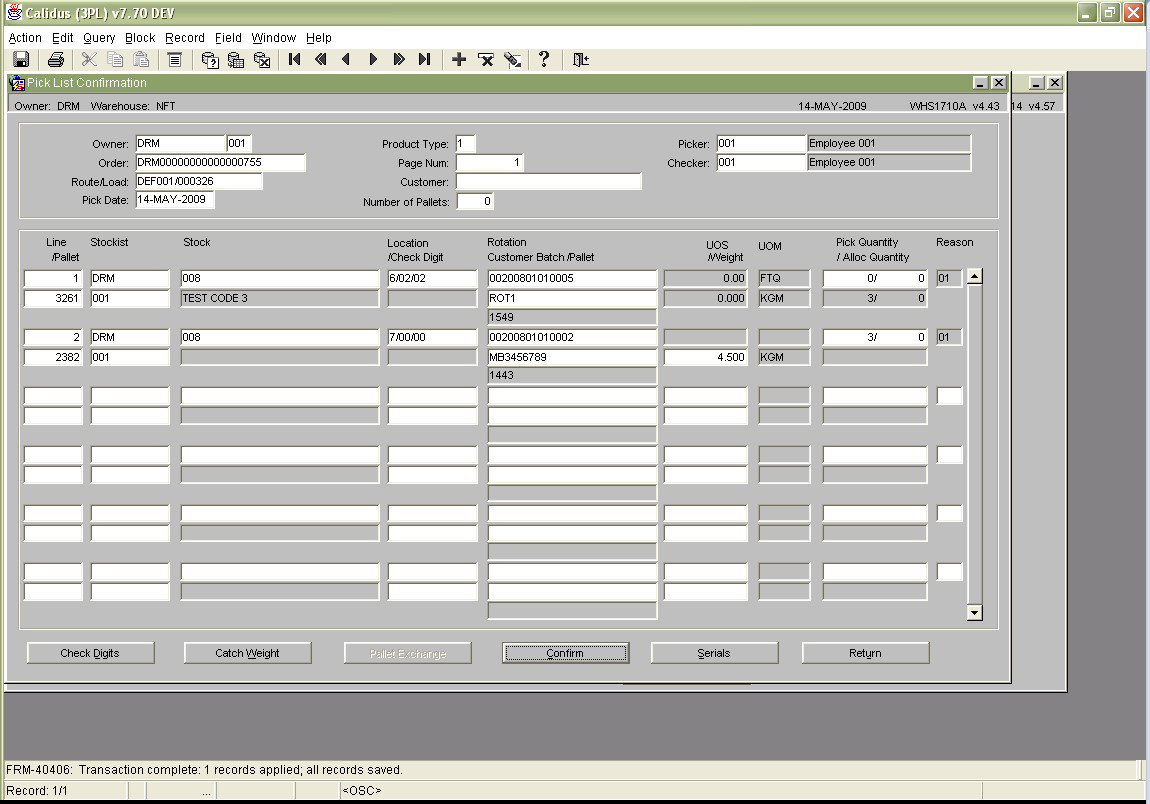1150x804 pixels.
Task: Click pallet number field 3261
Action: [53, 298]
